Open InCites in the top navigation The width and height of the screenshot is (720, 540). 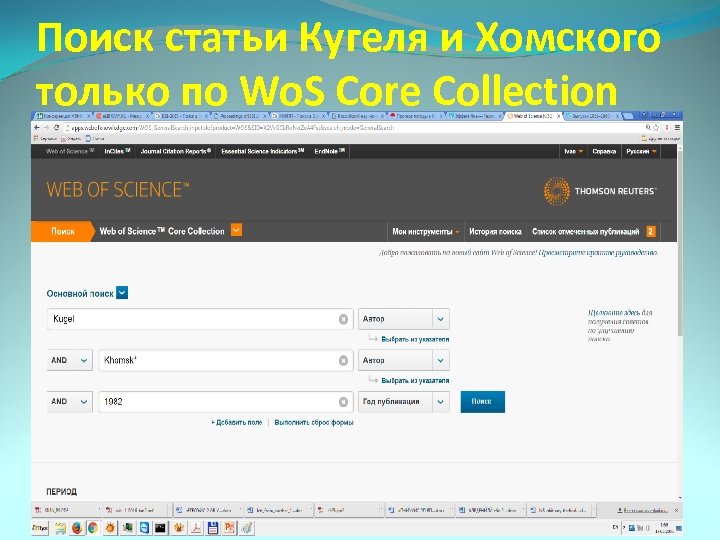(x=117, y=151)
